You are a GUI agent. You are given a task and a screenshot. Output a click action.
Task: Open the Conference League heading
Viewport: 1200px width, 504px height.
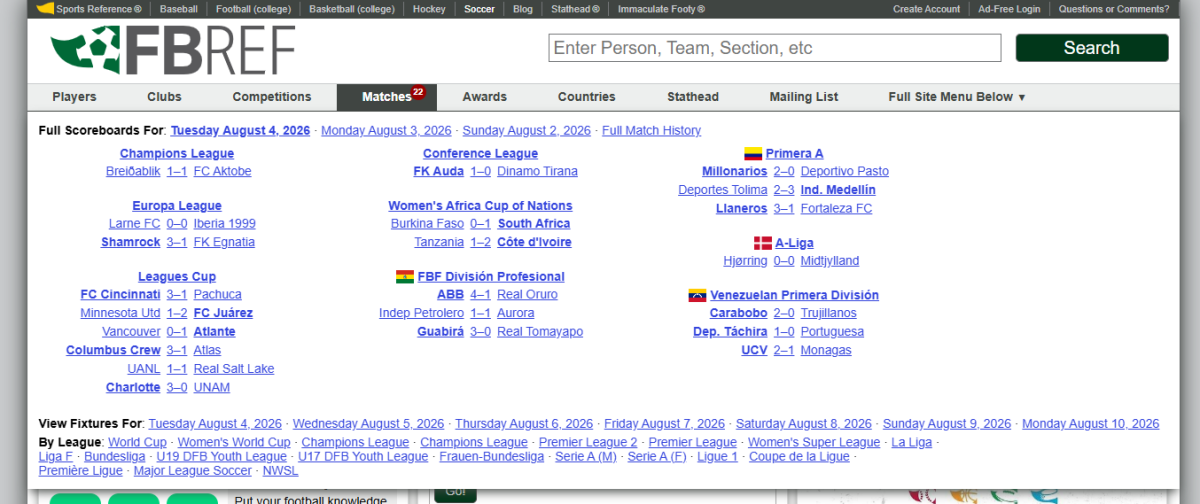point(480,154)
